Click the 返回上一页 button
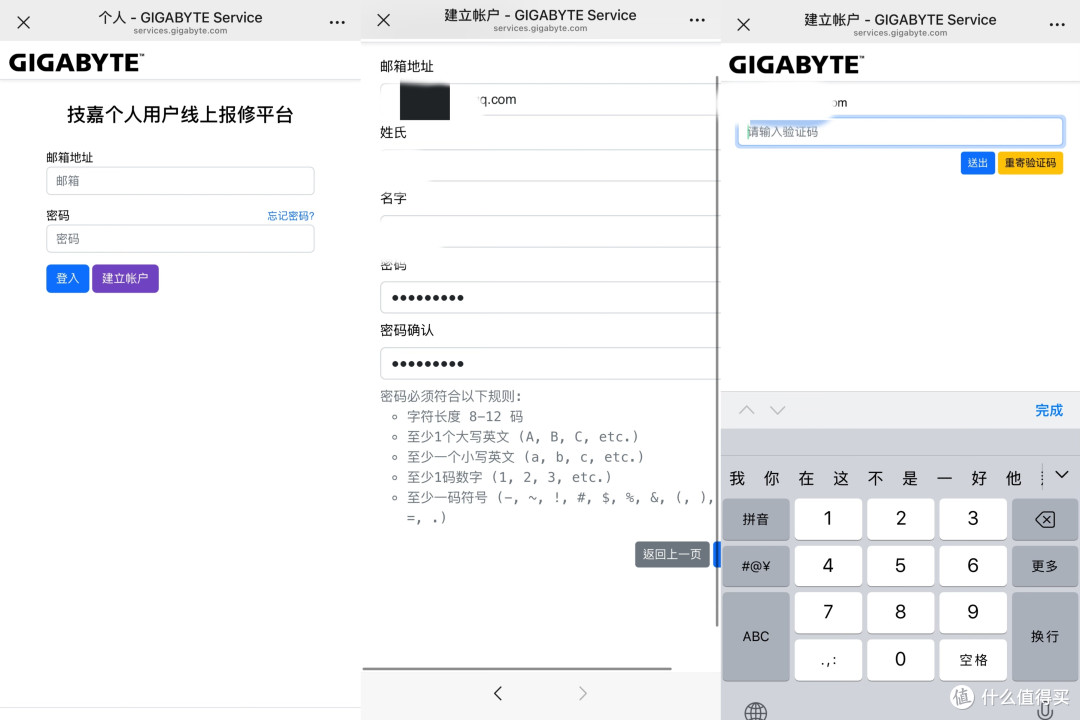 point(672,554)
